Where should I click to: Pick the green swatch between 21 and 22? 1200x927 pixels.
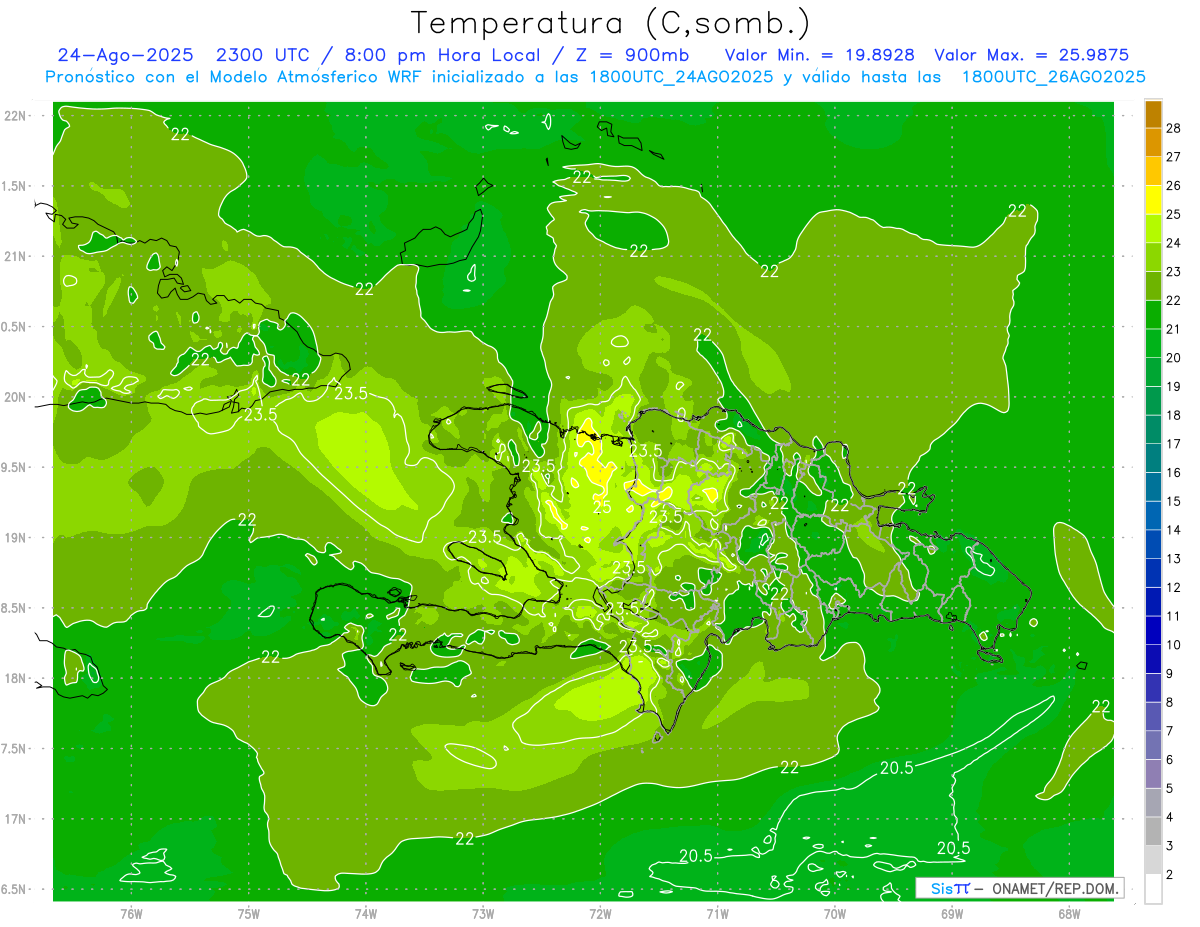click(1153, 314)
